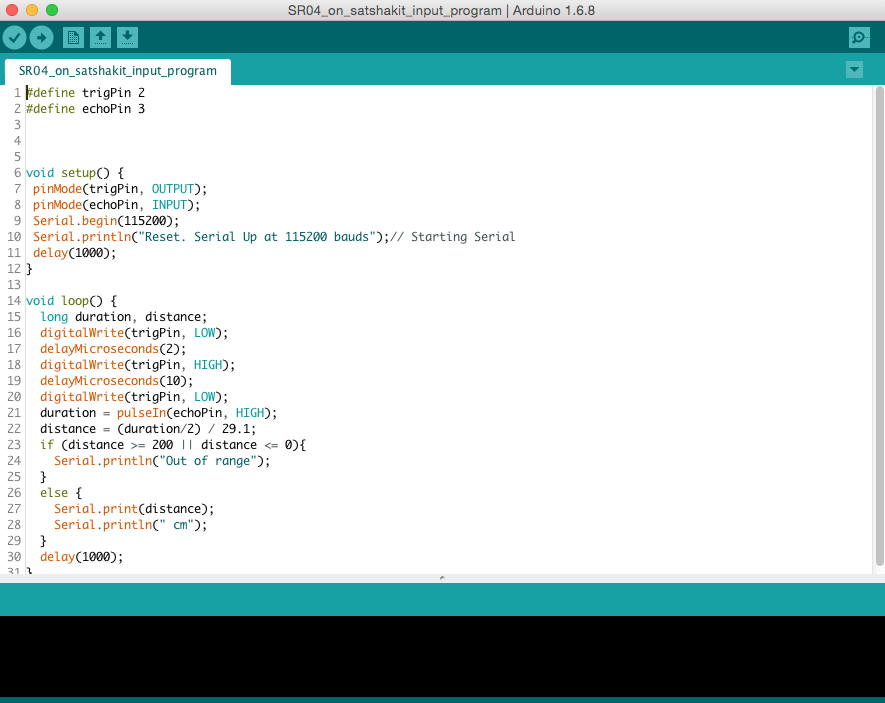Select the SR04_on_satshakit_input_program tab
Viewport: 885px width, 703px height.
(x=118, y=71)
